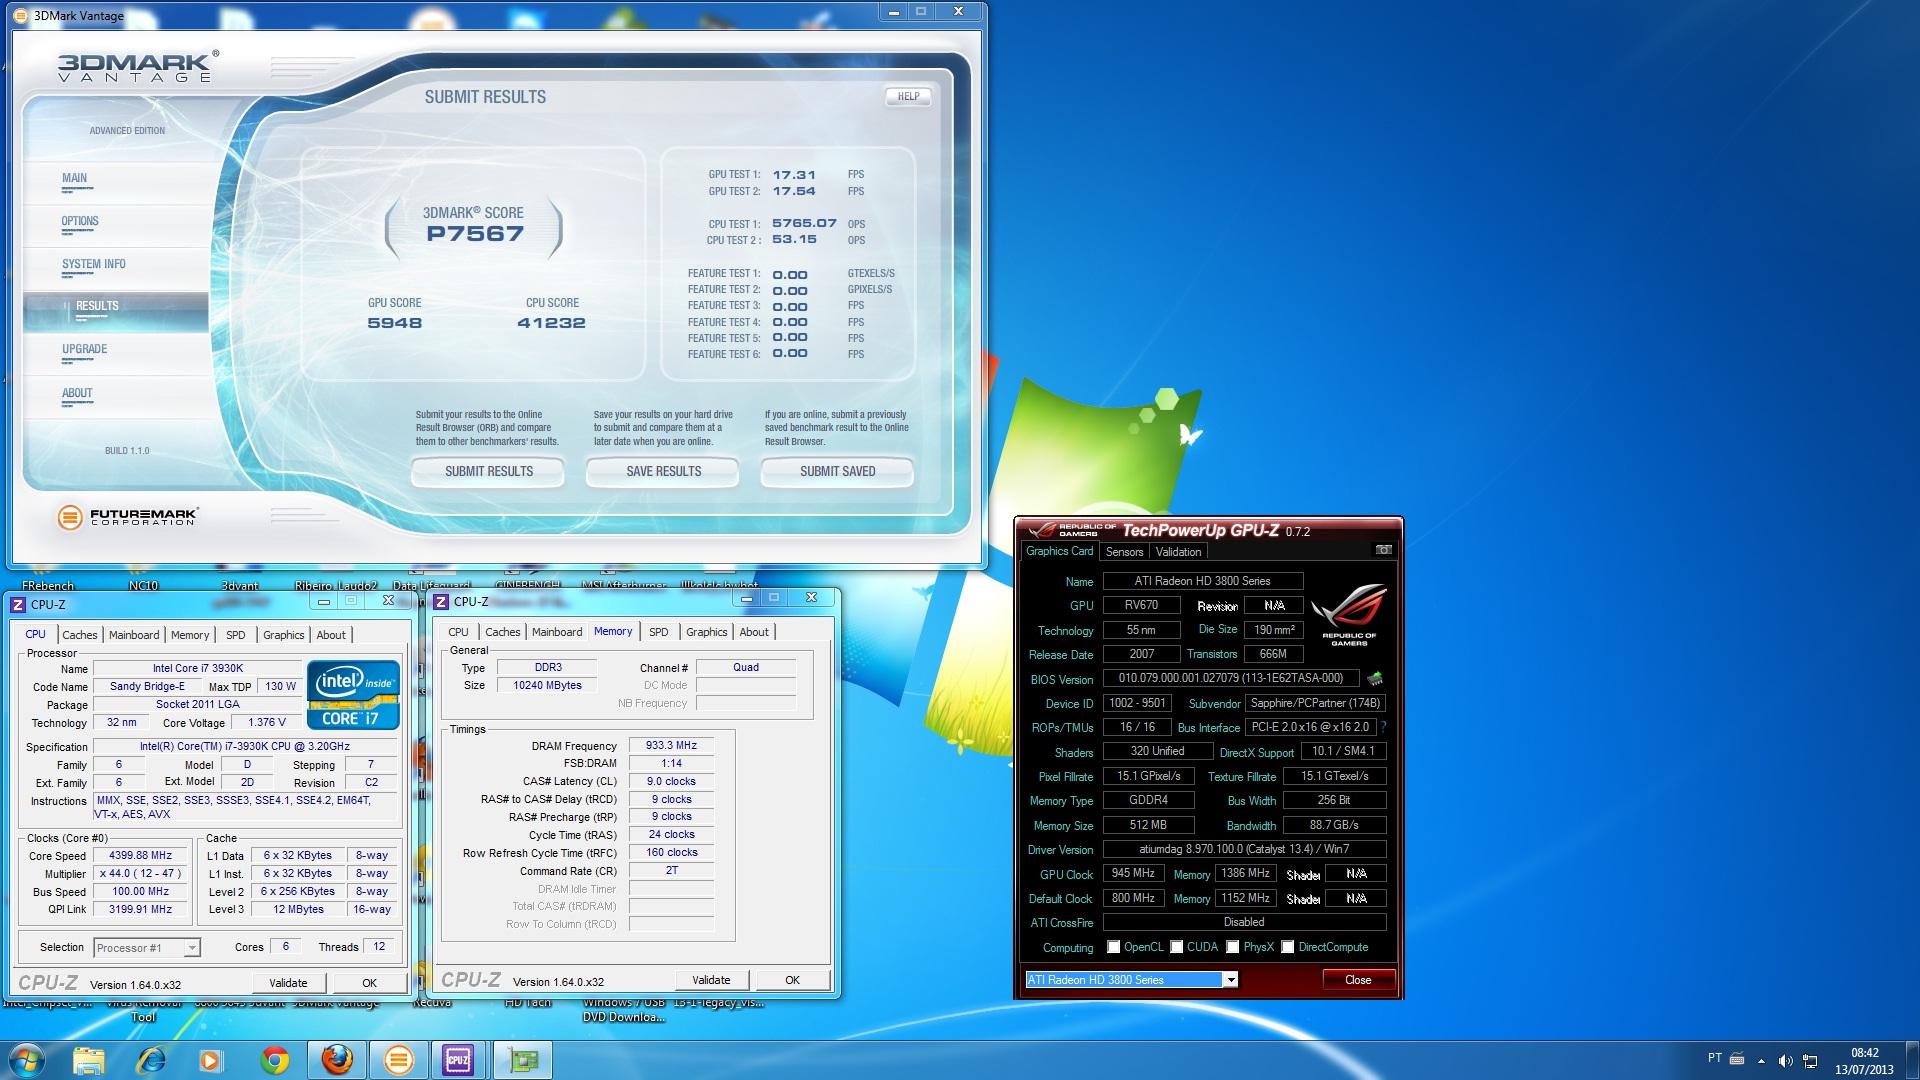Click the HELP button in 3DMark Vantage

click(908, 97)
